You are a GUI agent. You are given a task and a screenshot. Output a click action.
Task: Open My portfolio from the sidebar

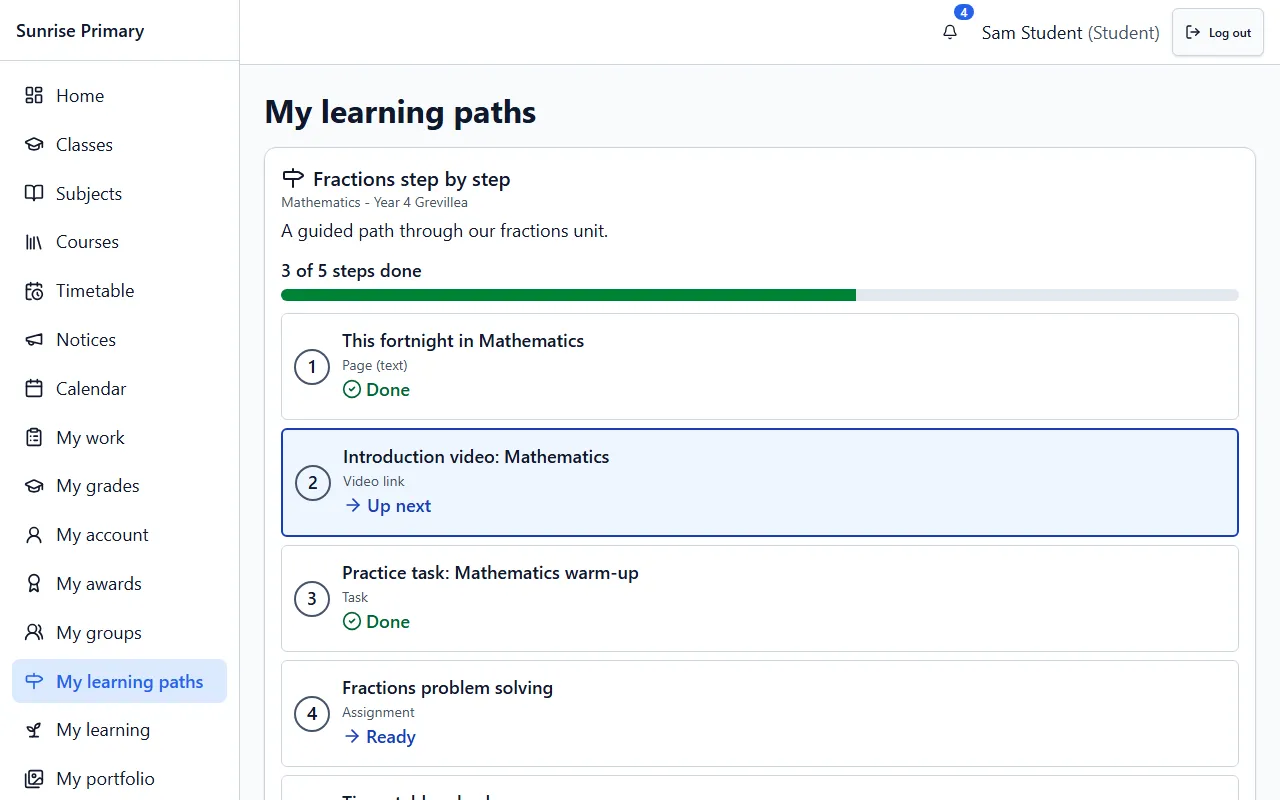[x=120, y=779]
